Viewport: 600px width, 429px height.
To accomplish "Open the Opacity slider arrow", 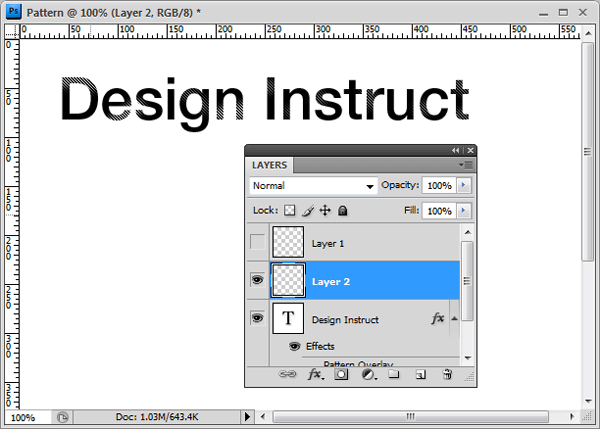I will click(x=464, y=185).
